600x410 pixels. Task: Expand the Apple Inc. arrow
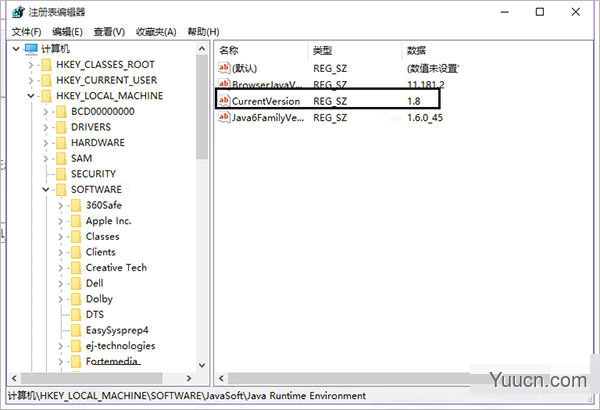click(x=60, y=221)
